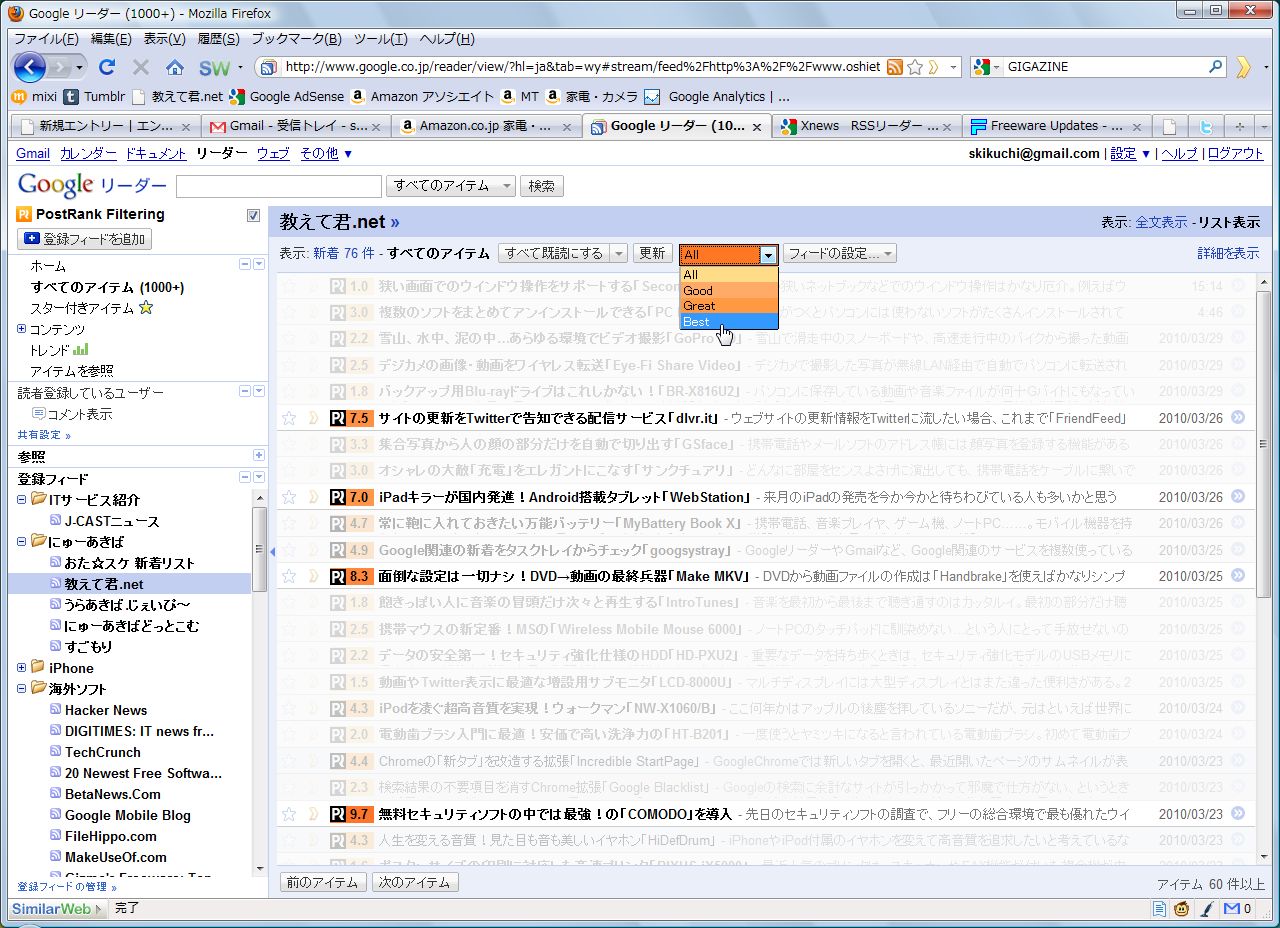Click the ログアウト link
Image resolution: width=1280 pixels, height=928 pixels.
[x=1235, y=154]
